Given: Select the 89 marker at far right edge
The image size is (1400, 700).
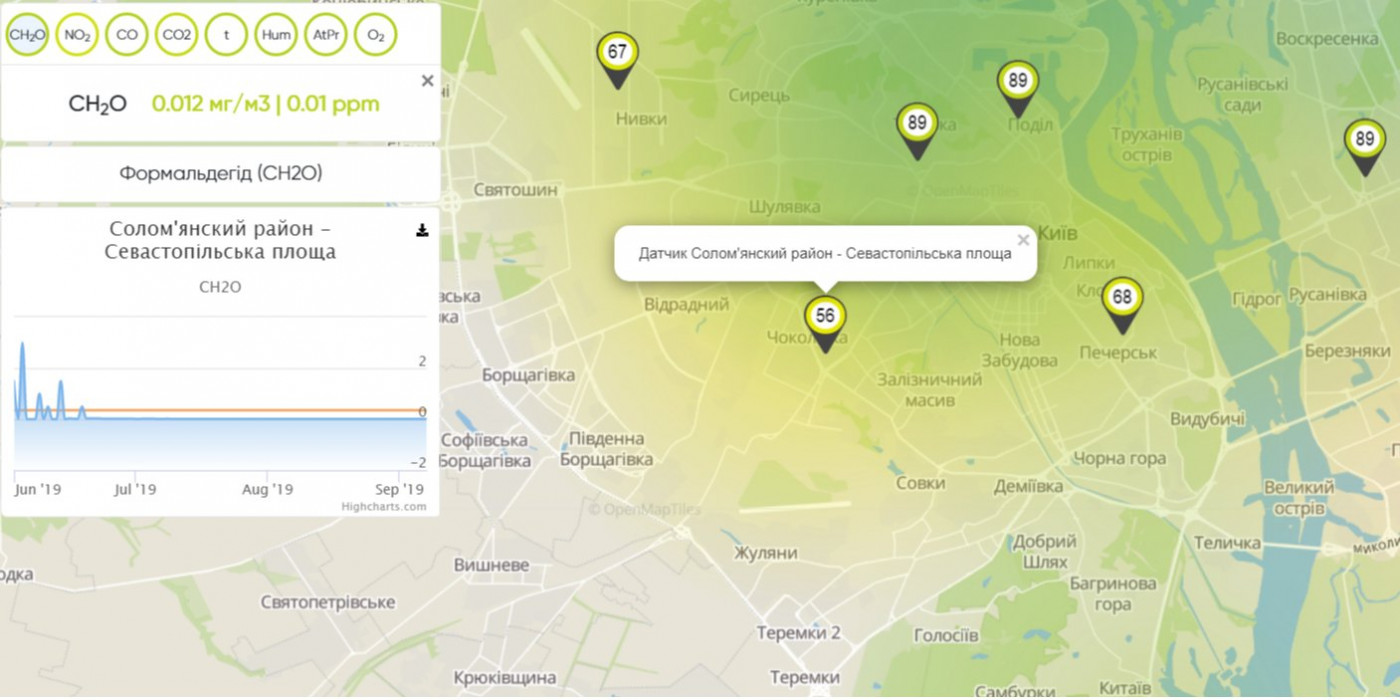Looking at the screenshot, I should click(x=1364, y=141).
